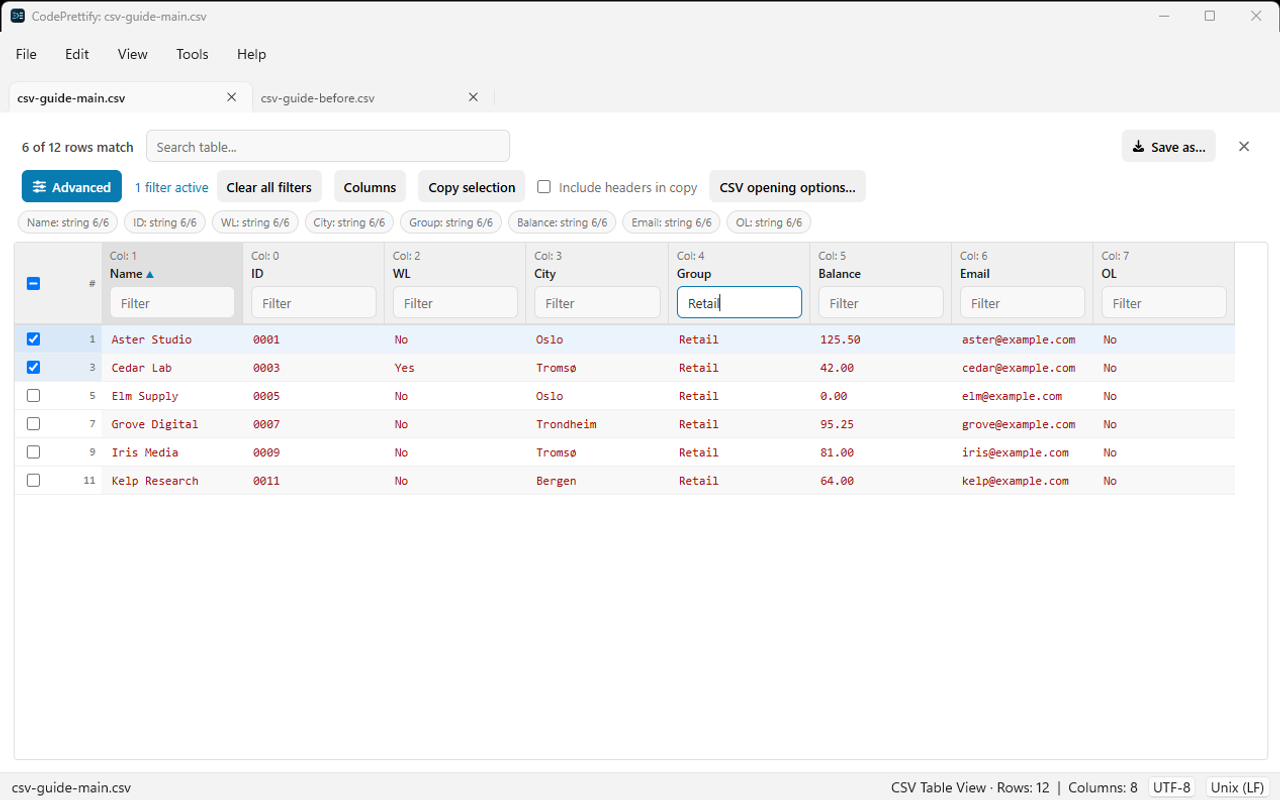Select the aster@example.com cell

[1022, 339]
